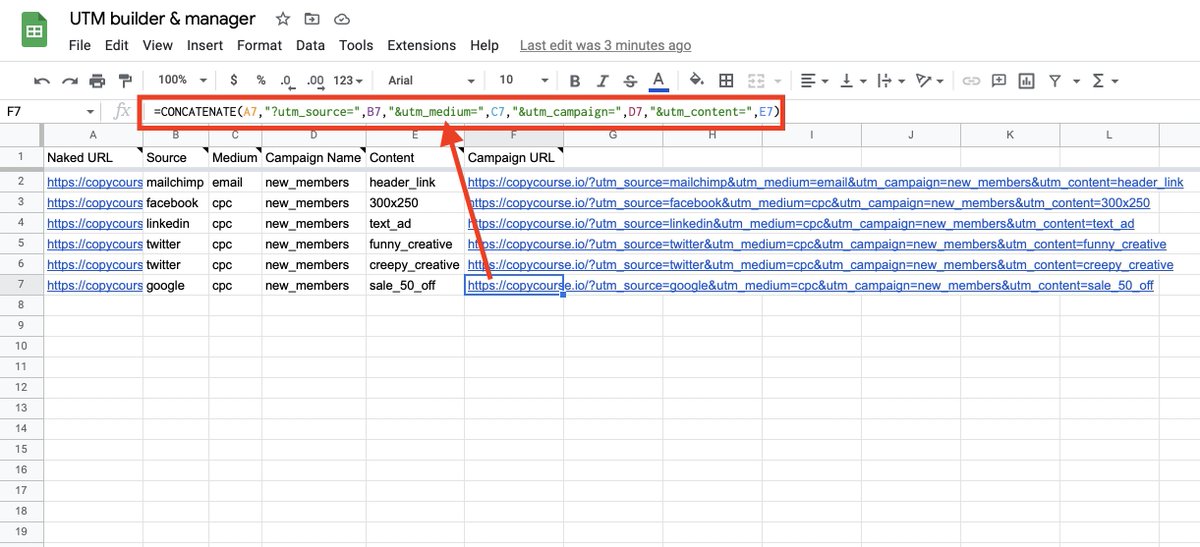Select the cell containing 'google'
This screenshot has width=1200, height=547.
click(176, 285)
